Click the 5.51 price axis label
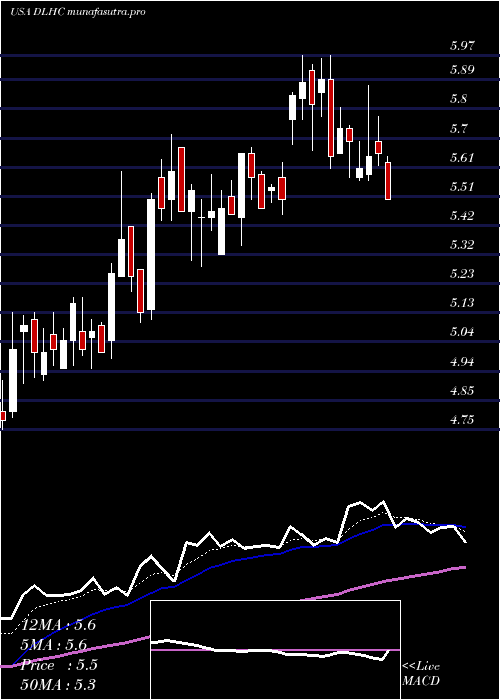The height and width of the screenshot is (700, 500). pyautogui.click(x=462, y=187)
